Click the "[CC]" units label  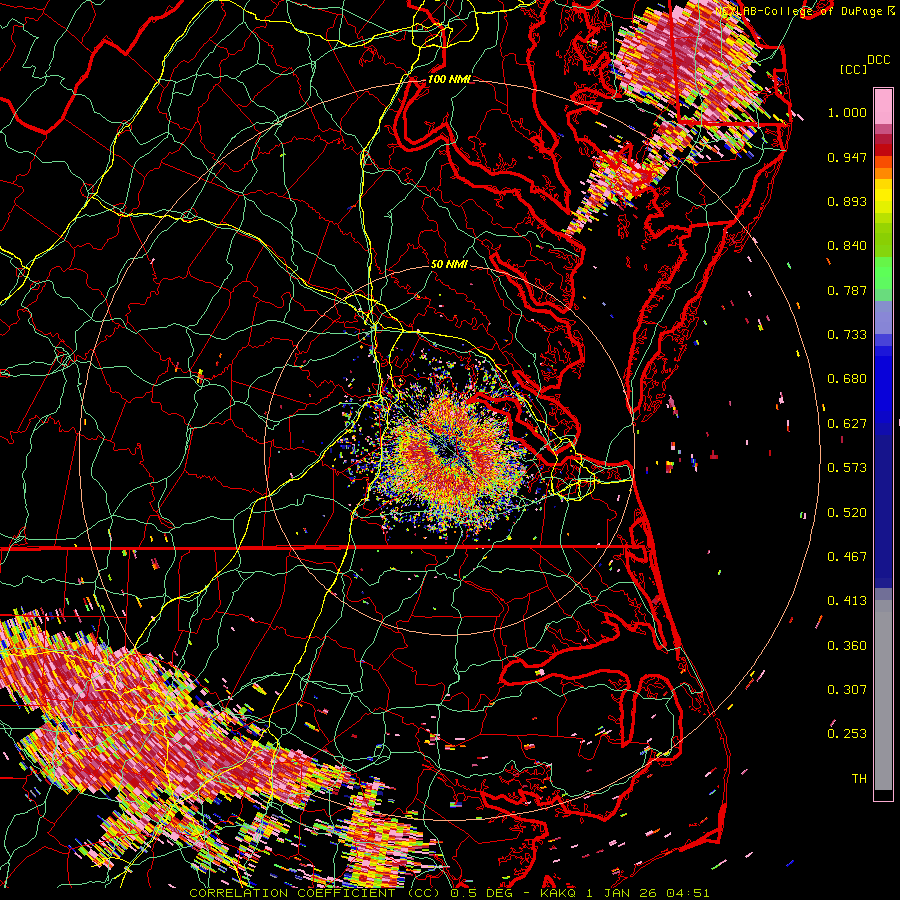tap(853, 69)
